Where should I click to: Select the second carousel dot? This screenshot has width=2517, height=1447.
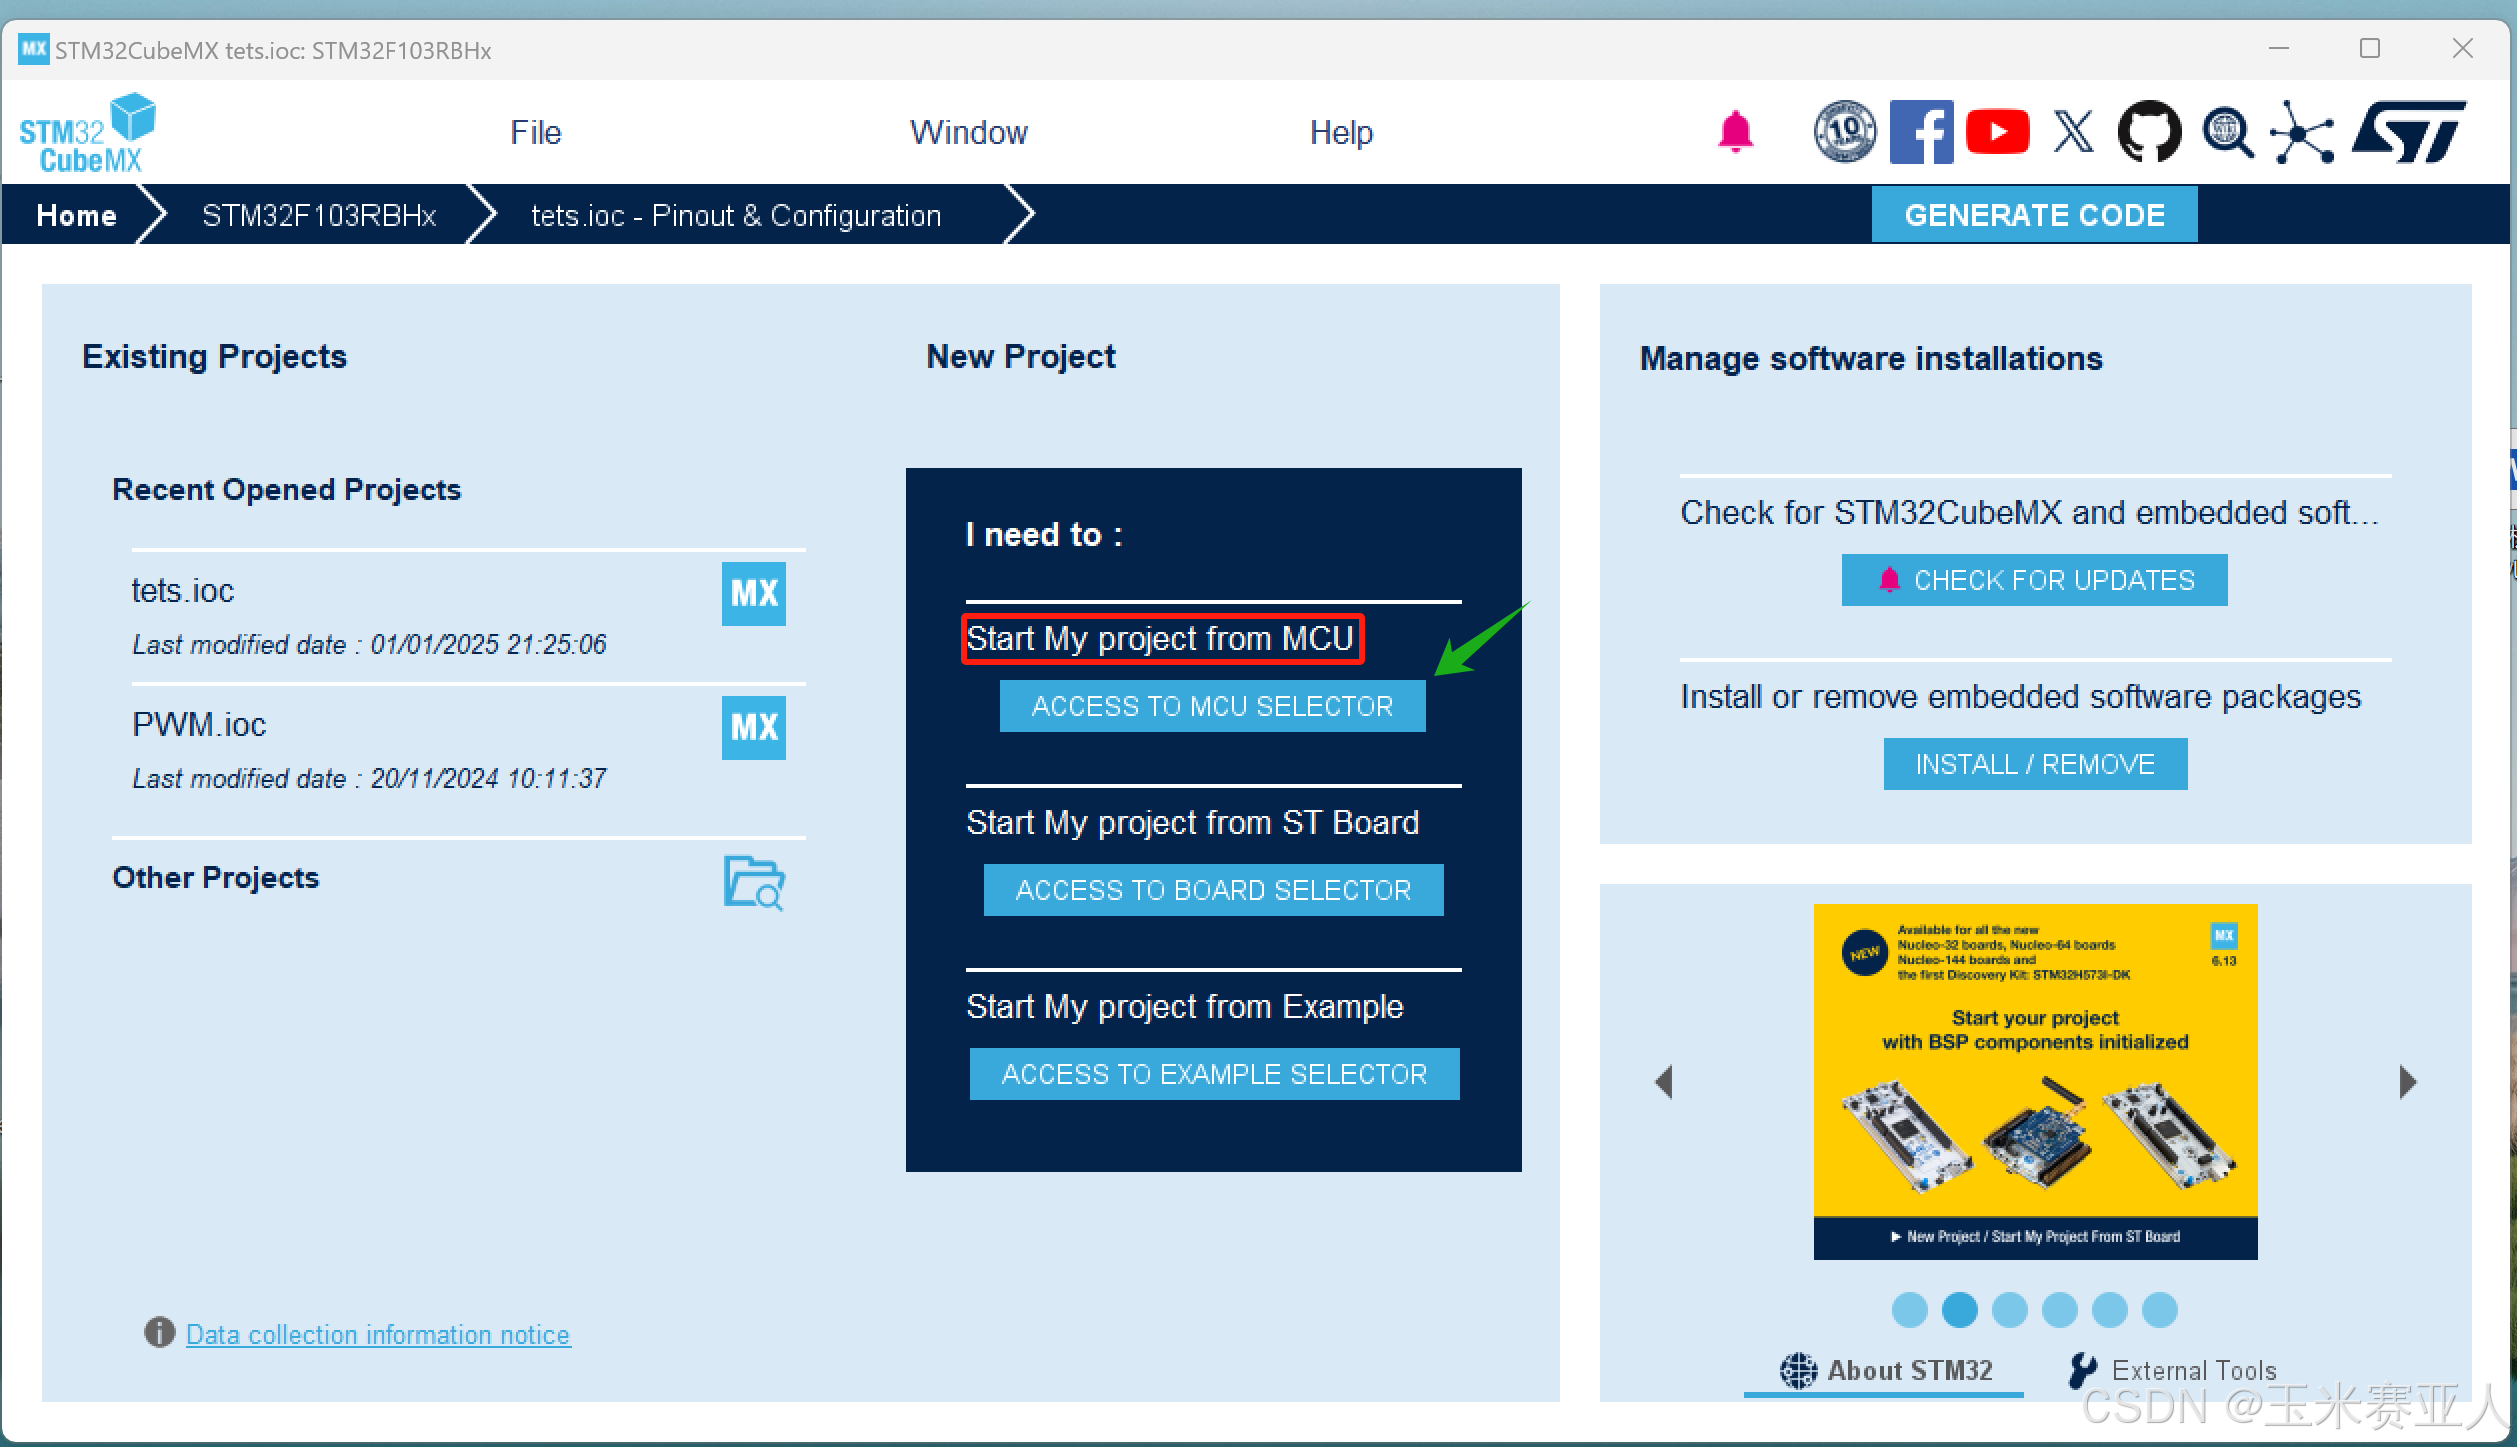tap(1959, 1309)
